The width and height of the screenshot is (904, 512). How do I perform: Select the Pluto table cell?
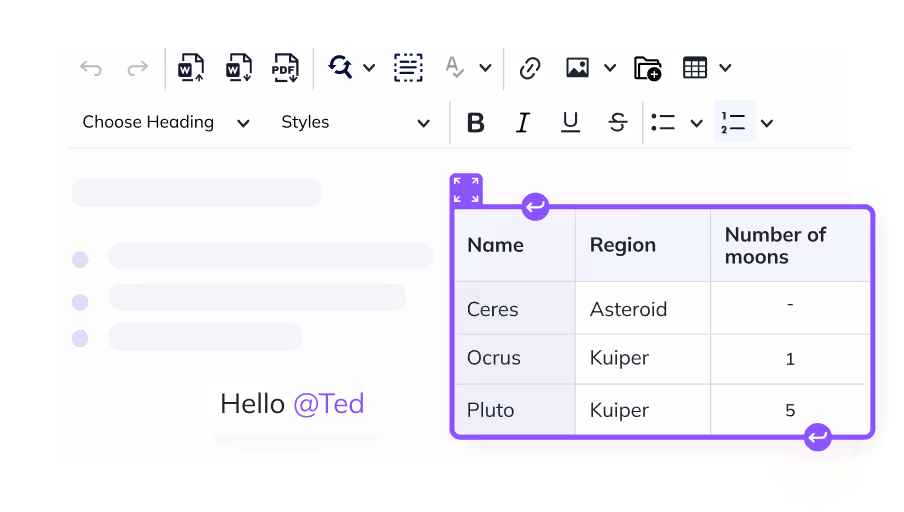click(514, 410)
